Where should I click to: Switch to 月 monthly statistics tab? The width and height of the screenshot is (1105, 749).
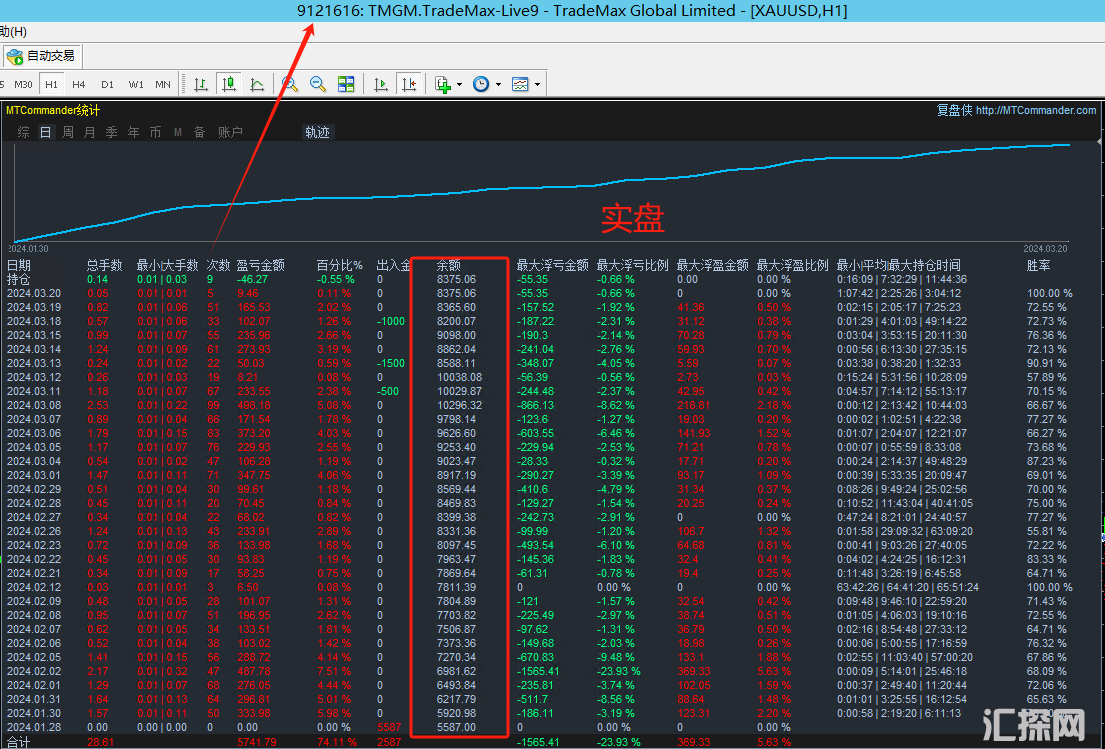click(x=89, y=132)
